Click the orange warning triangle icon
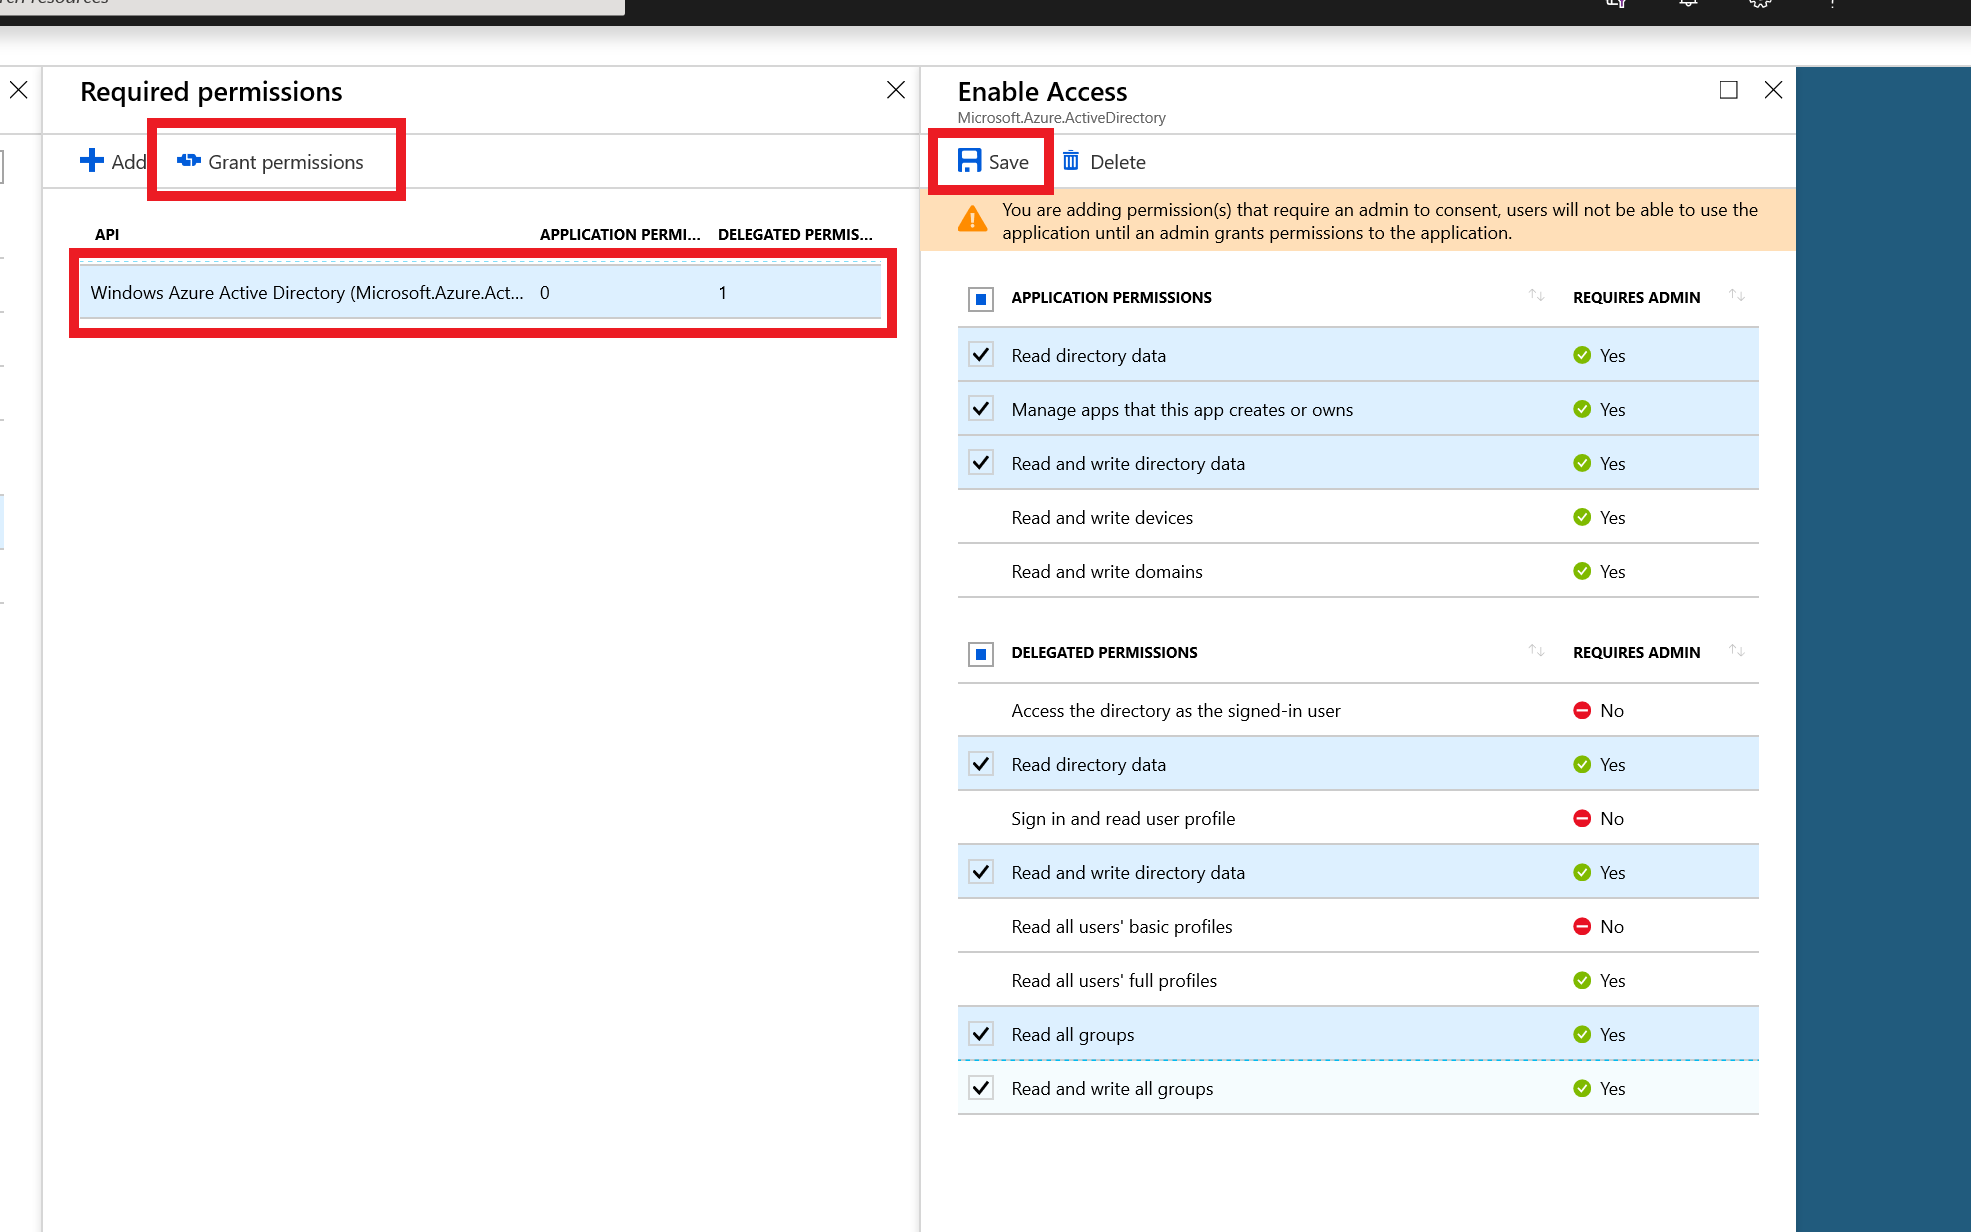1971x1232 pixels. tap(972, 220)
